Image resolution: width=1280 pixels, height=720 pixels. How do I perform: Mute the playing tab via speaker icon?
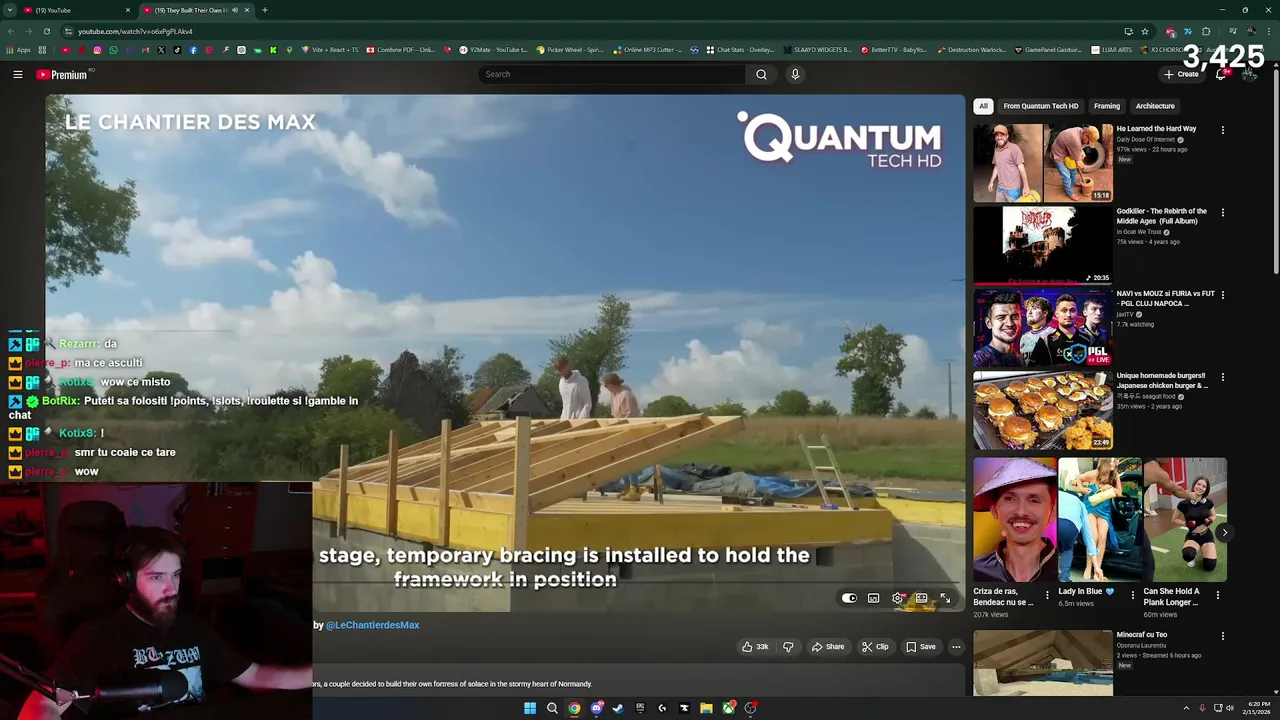[234, 10]
